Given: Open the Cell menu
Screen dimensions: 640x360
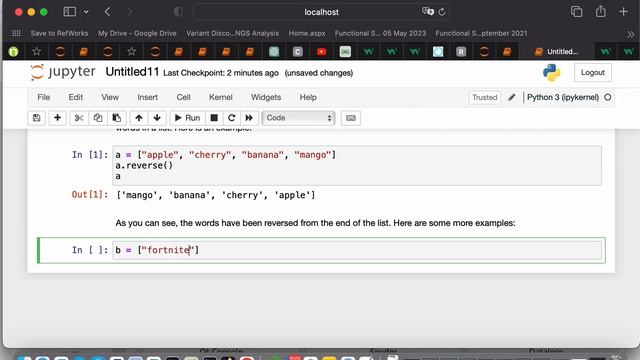Looking at the screenshot, I should (x=183, y=97).
